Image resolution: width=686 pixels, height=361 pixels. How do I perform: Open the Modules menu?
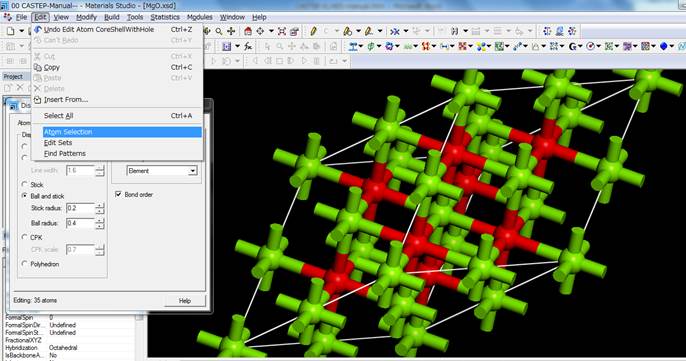tap(200, 17)
